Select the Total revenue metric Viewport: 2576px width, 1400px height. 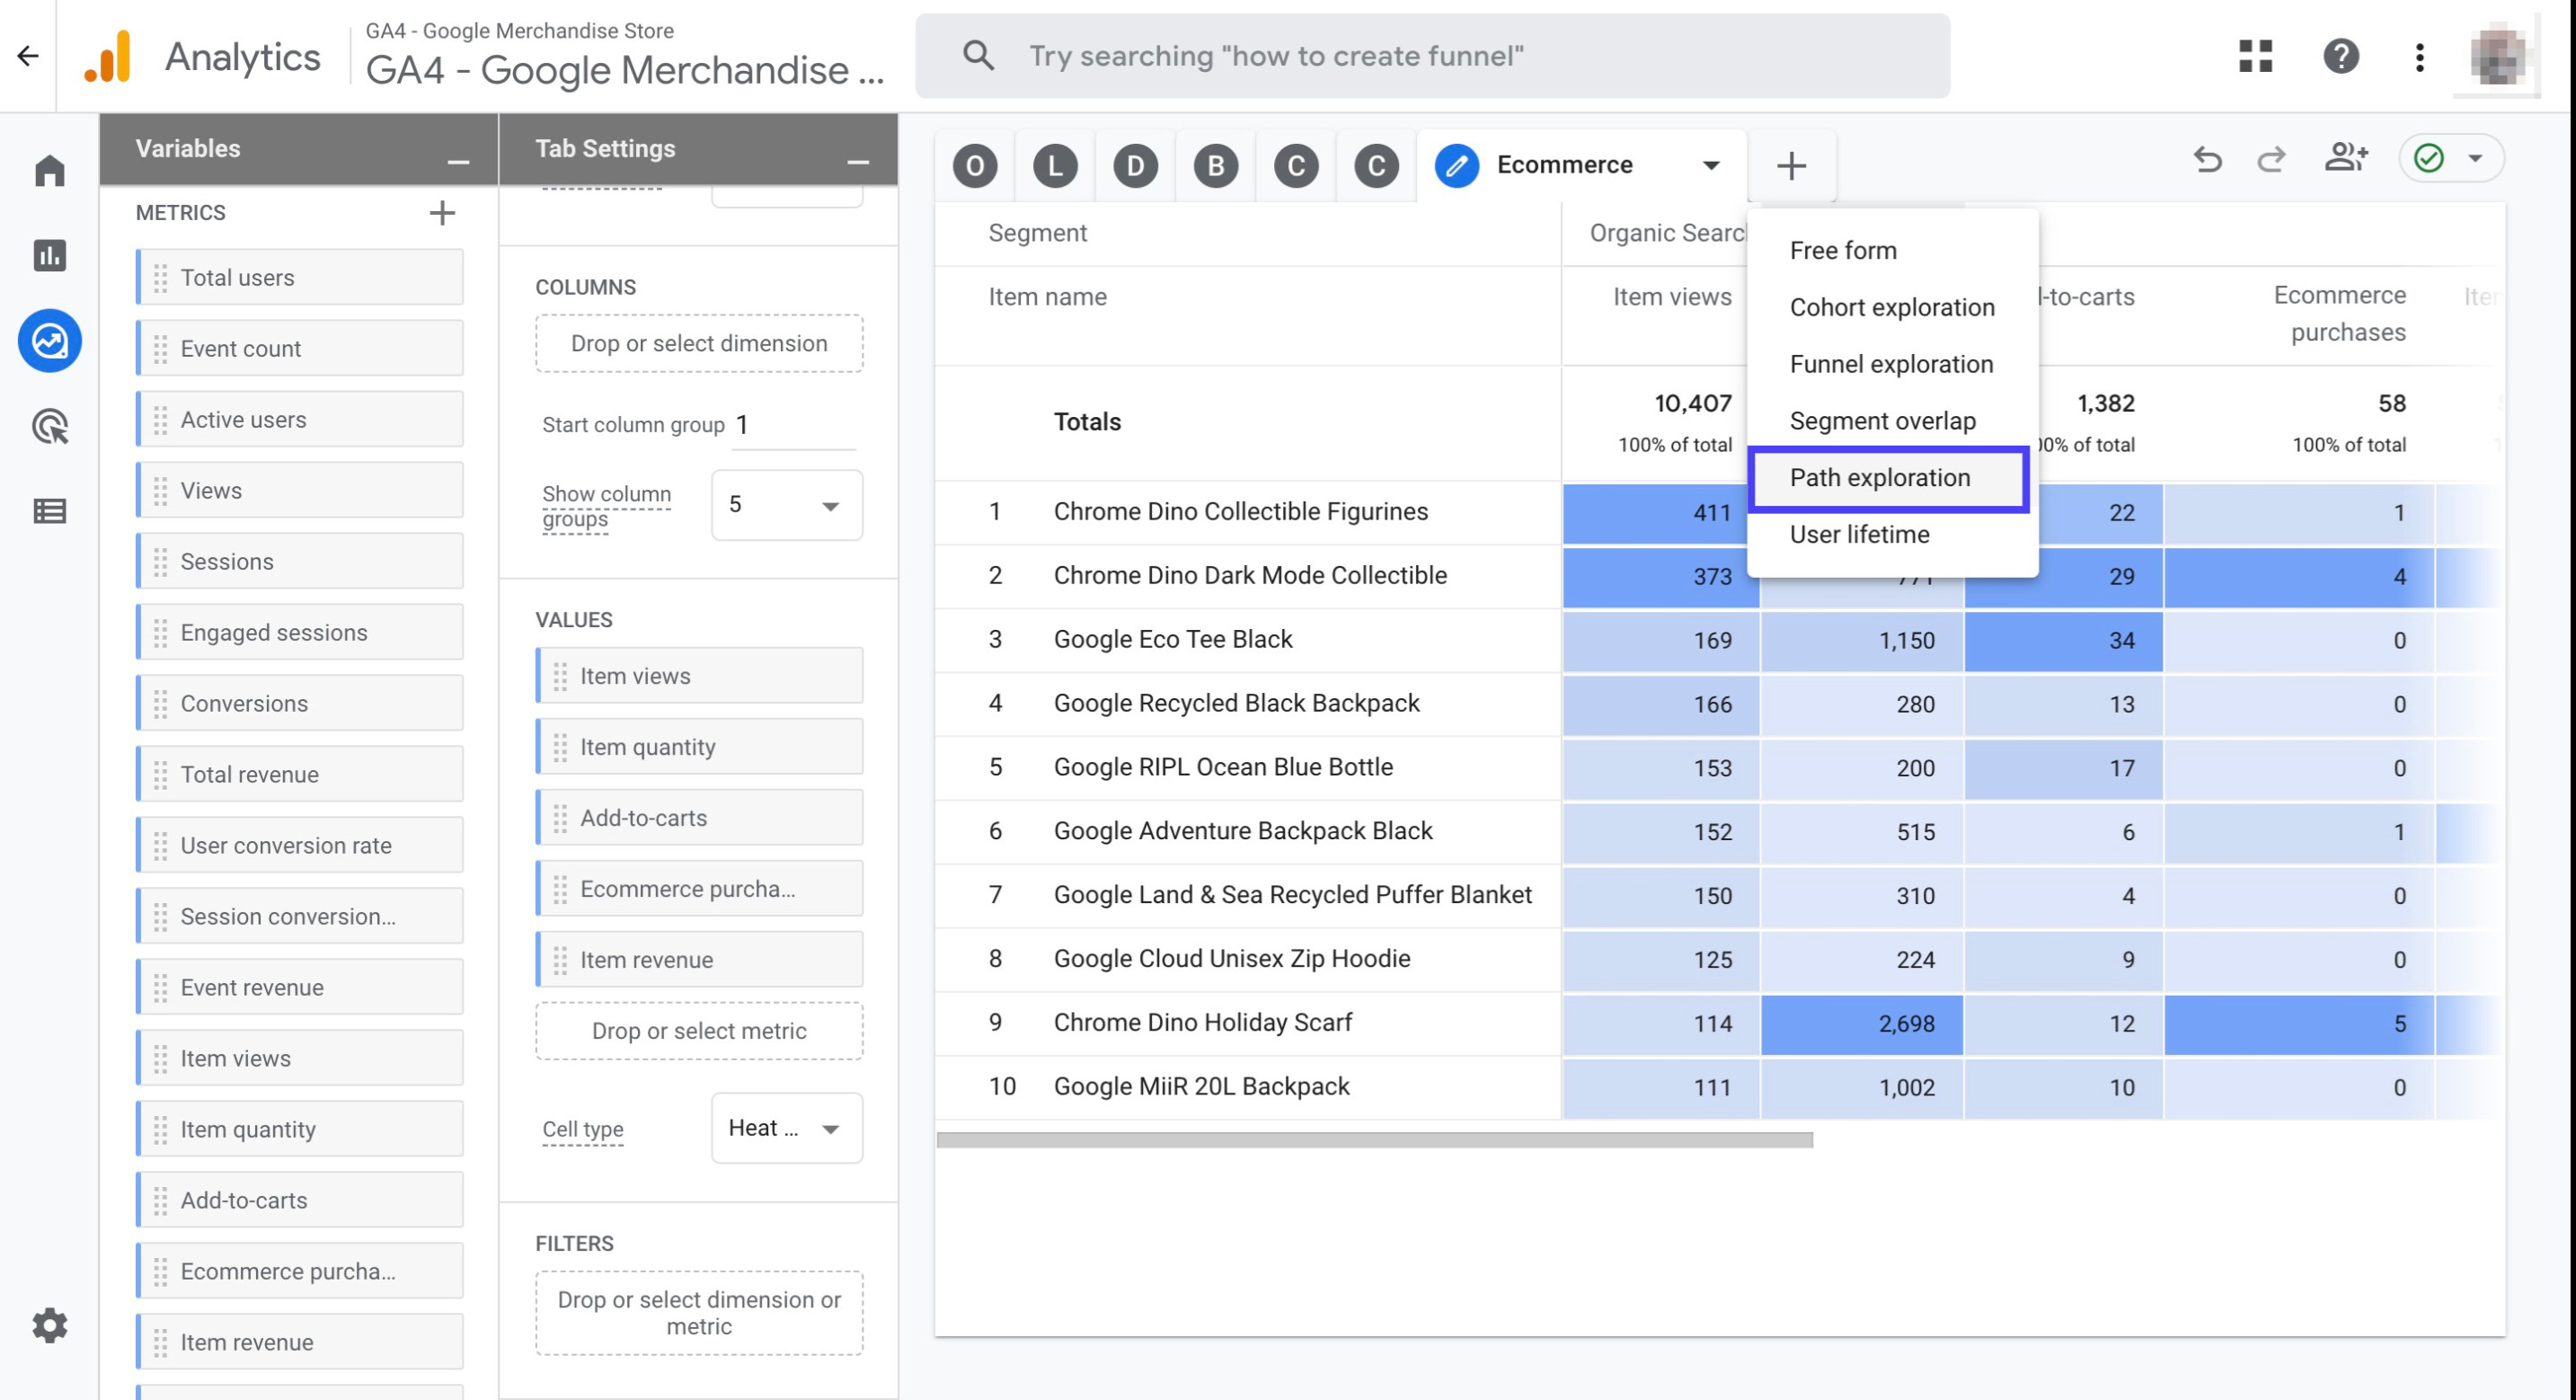[300, 774]
